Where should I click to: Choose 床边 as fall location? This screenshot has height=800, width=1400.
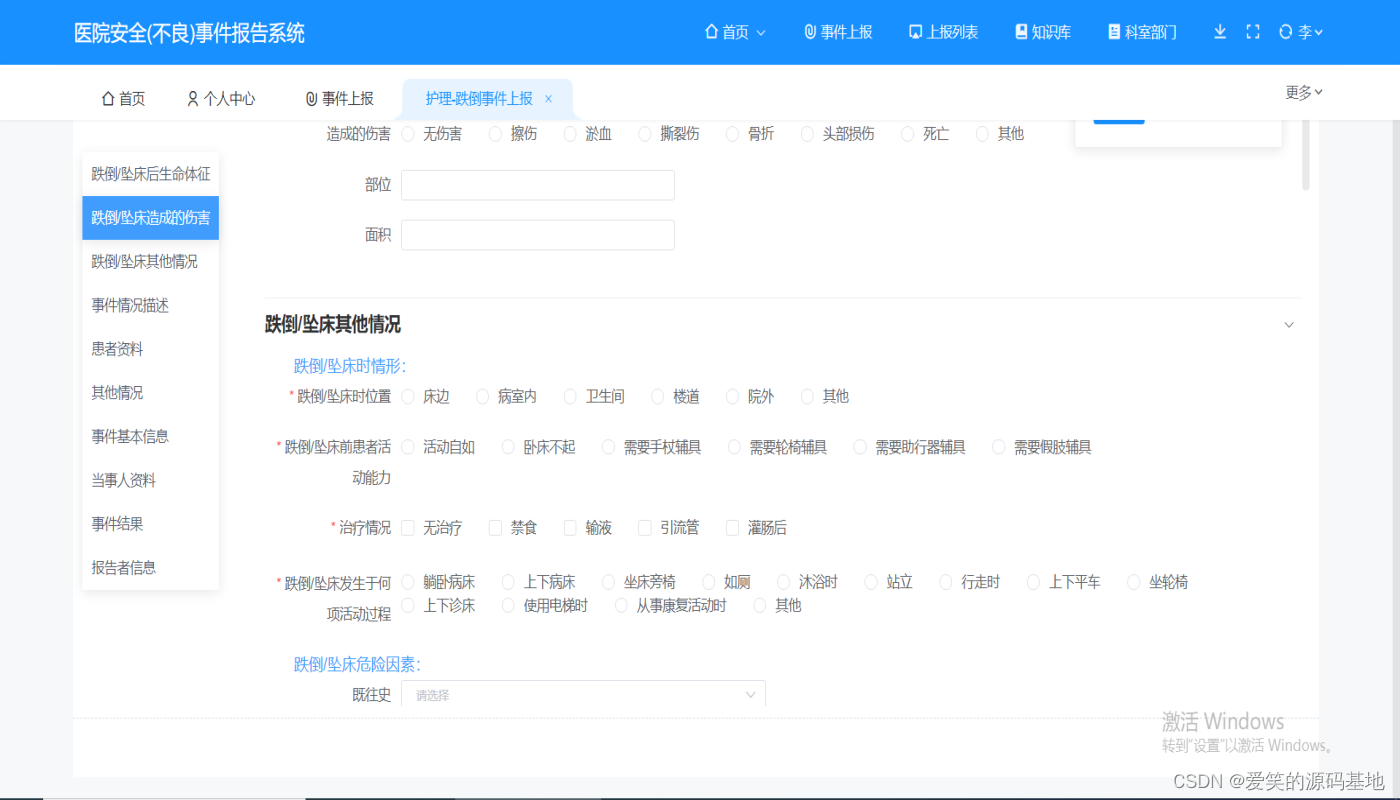[408, 397]
